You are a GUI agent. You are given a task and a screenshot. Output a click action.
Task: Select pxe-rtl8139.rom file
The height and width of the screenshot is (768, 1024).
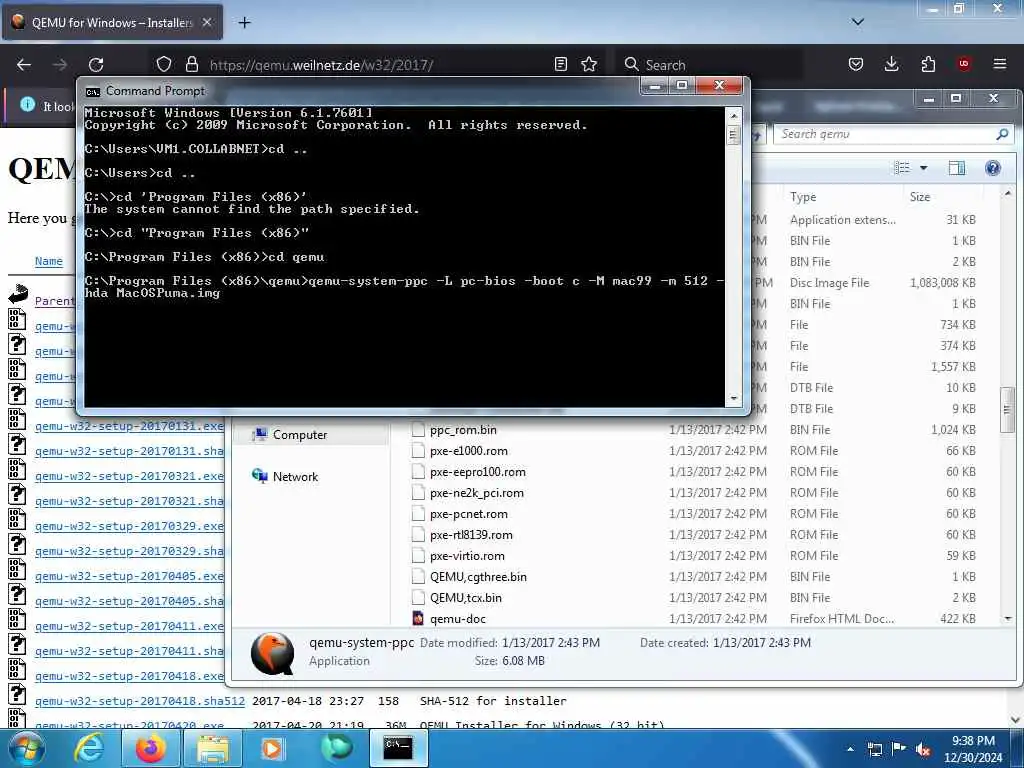471,535
